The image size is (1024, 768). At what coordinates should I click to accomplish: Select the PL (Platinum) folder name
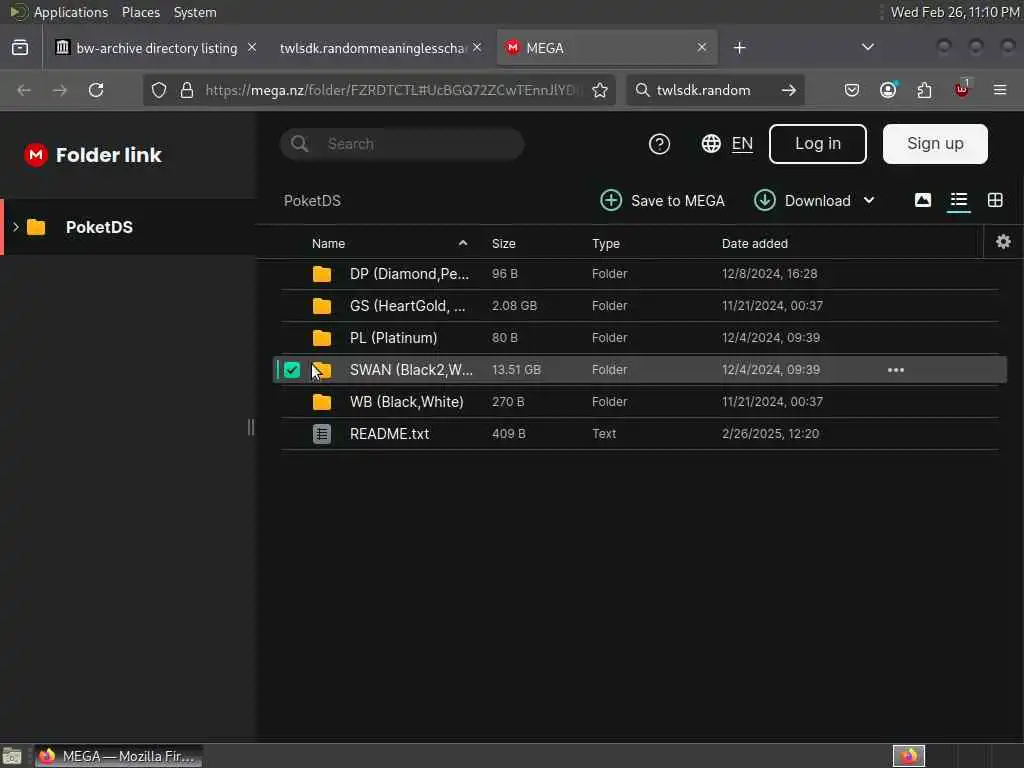pos(393,338)
